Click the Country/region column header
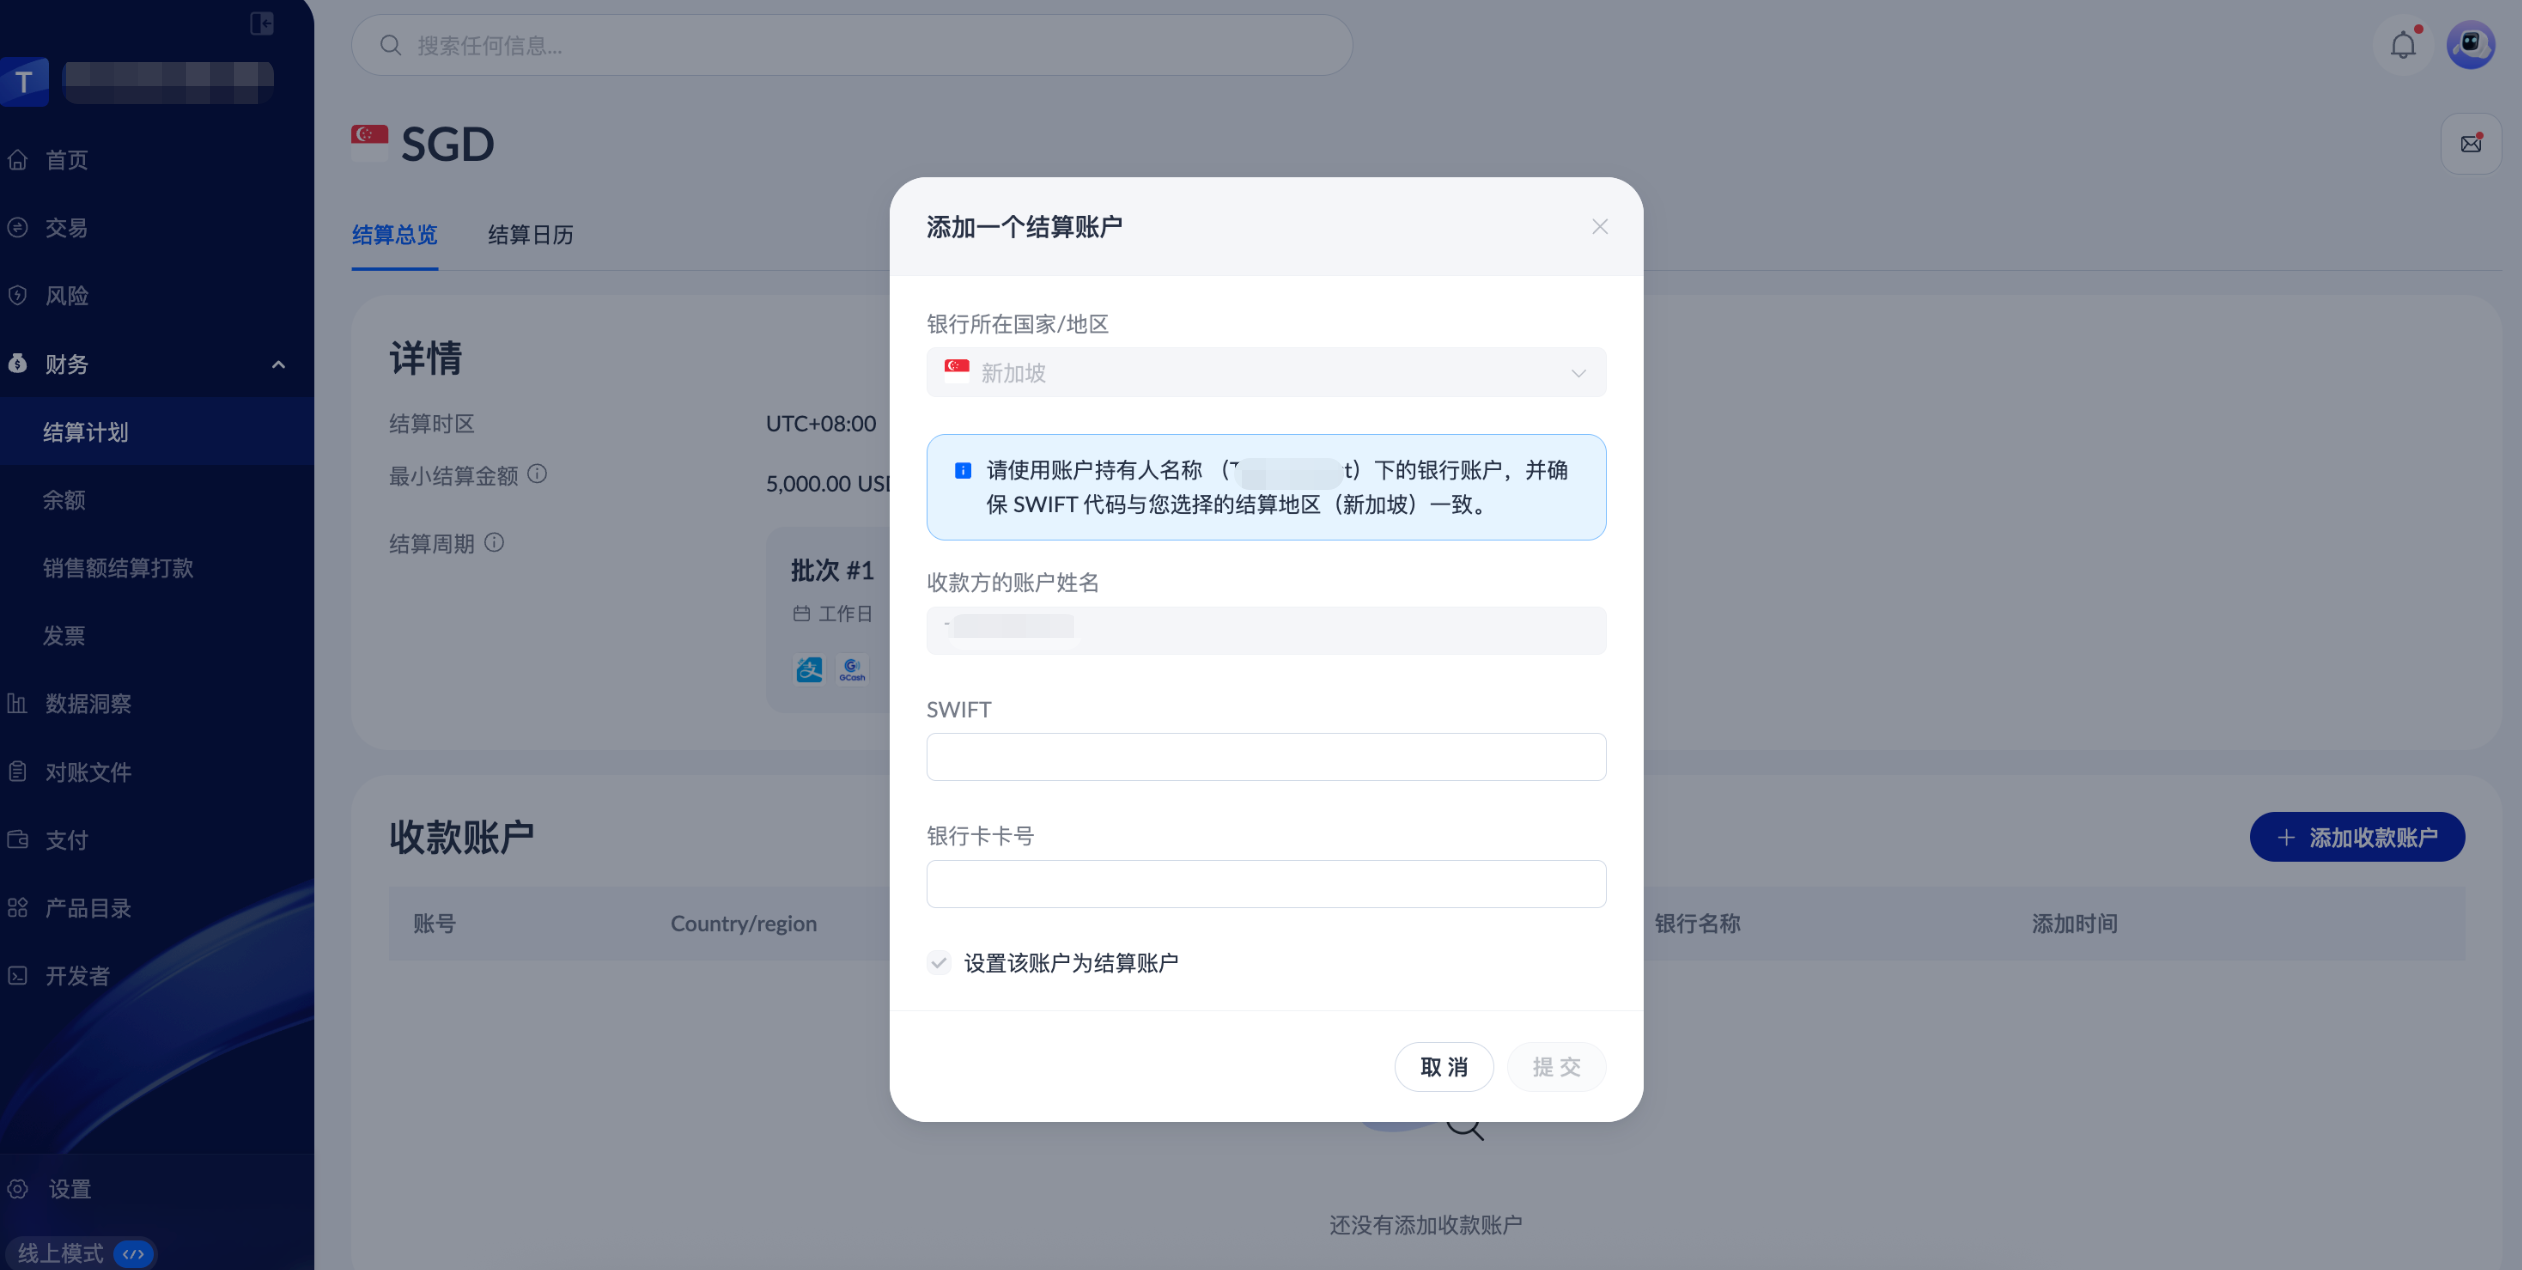Viewport: 2522px width, 1270px height. pos(744,924)
